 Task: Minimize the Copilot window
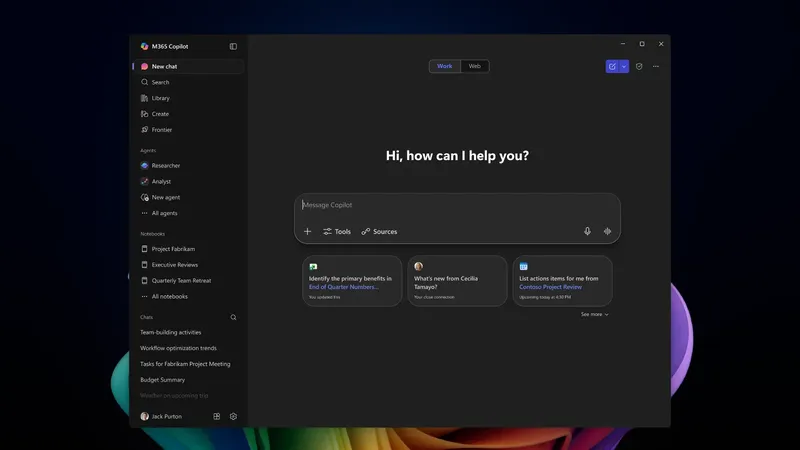coord(623,44)
